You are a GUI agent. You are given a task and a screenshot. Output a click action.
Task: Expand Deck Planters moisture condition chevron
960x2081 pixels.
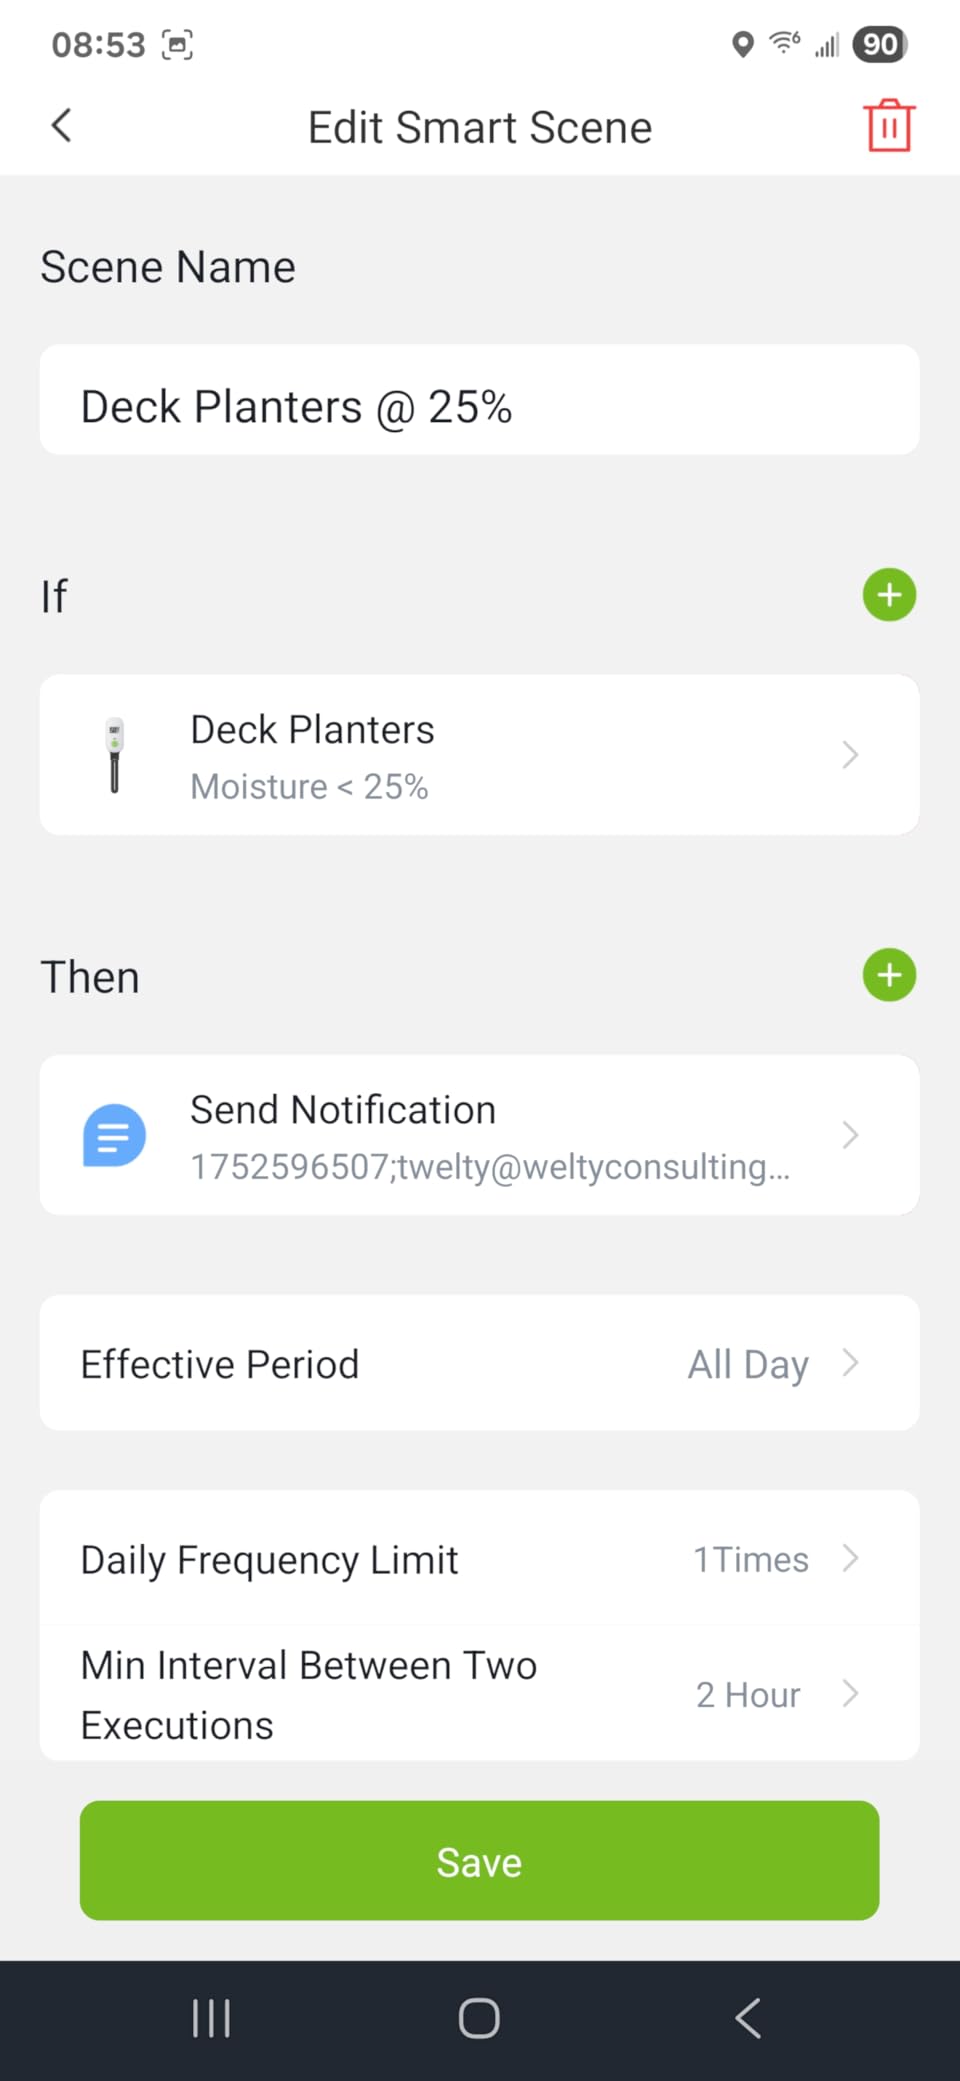coord(850,755)
